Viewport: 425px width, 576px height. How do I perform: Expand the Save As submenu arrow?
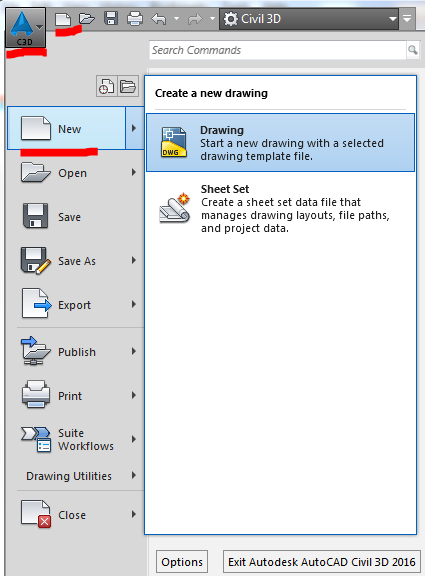pyautogui.click(x=134, y=260)
